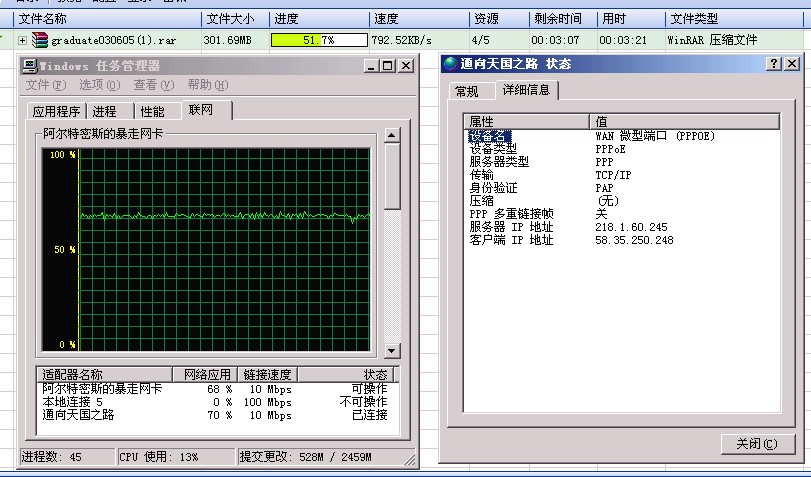This screenshot has height=477, width=811.
Task: Sort by the 进度 column header
Action: click(x=319, y=19)
